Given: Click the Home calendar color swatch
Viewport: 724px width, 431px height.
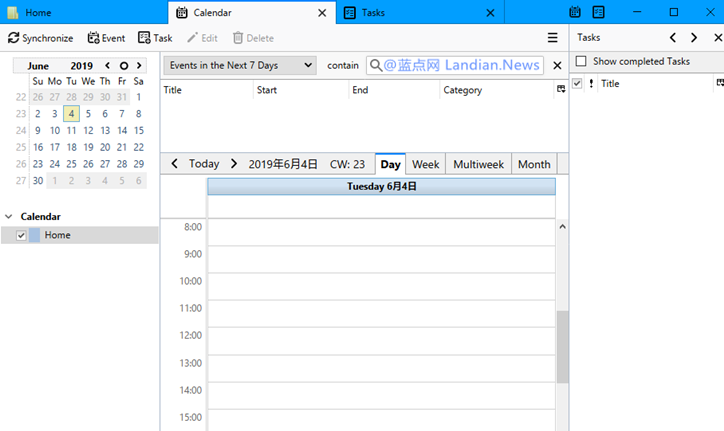Looking at the screenshot, I should (x=35, y=235).
